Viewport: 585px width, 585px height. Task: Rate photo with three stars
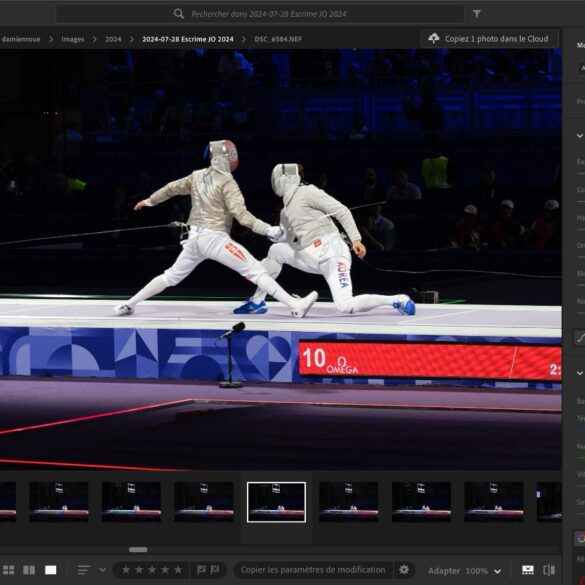tap(152, 570)
